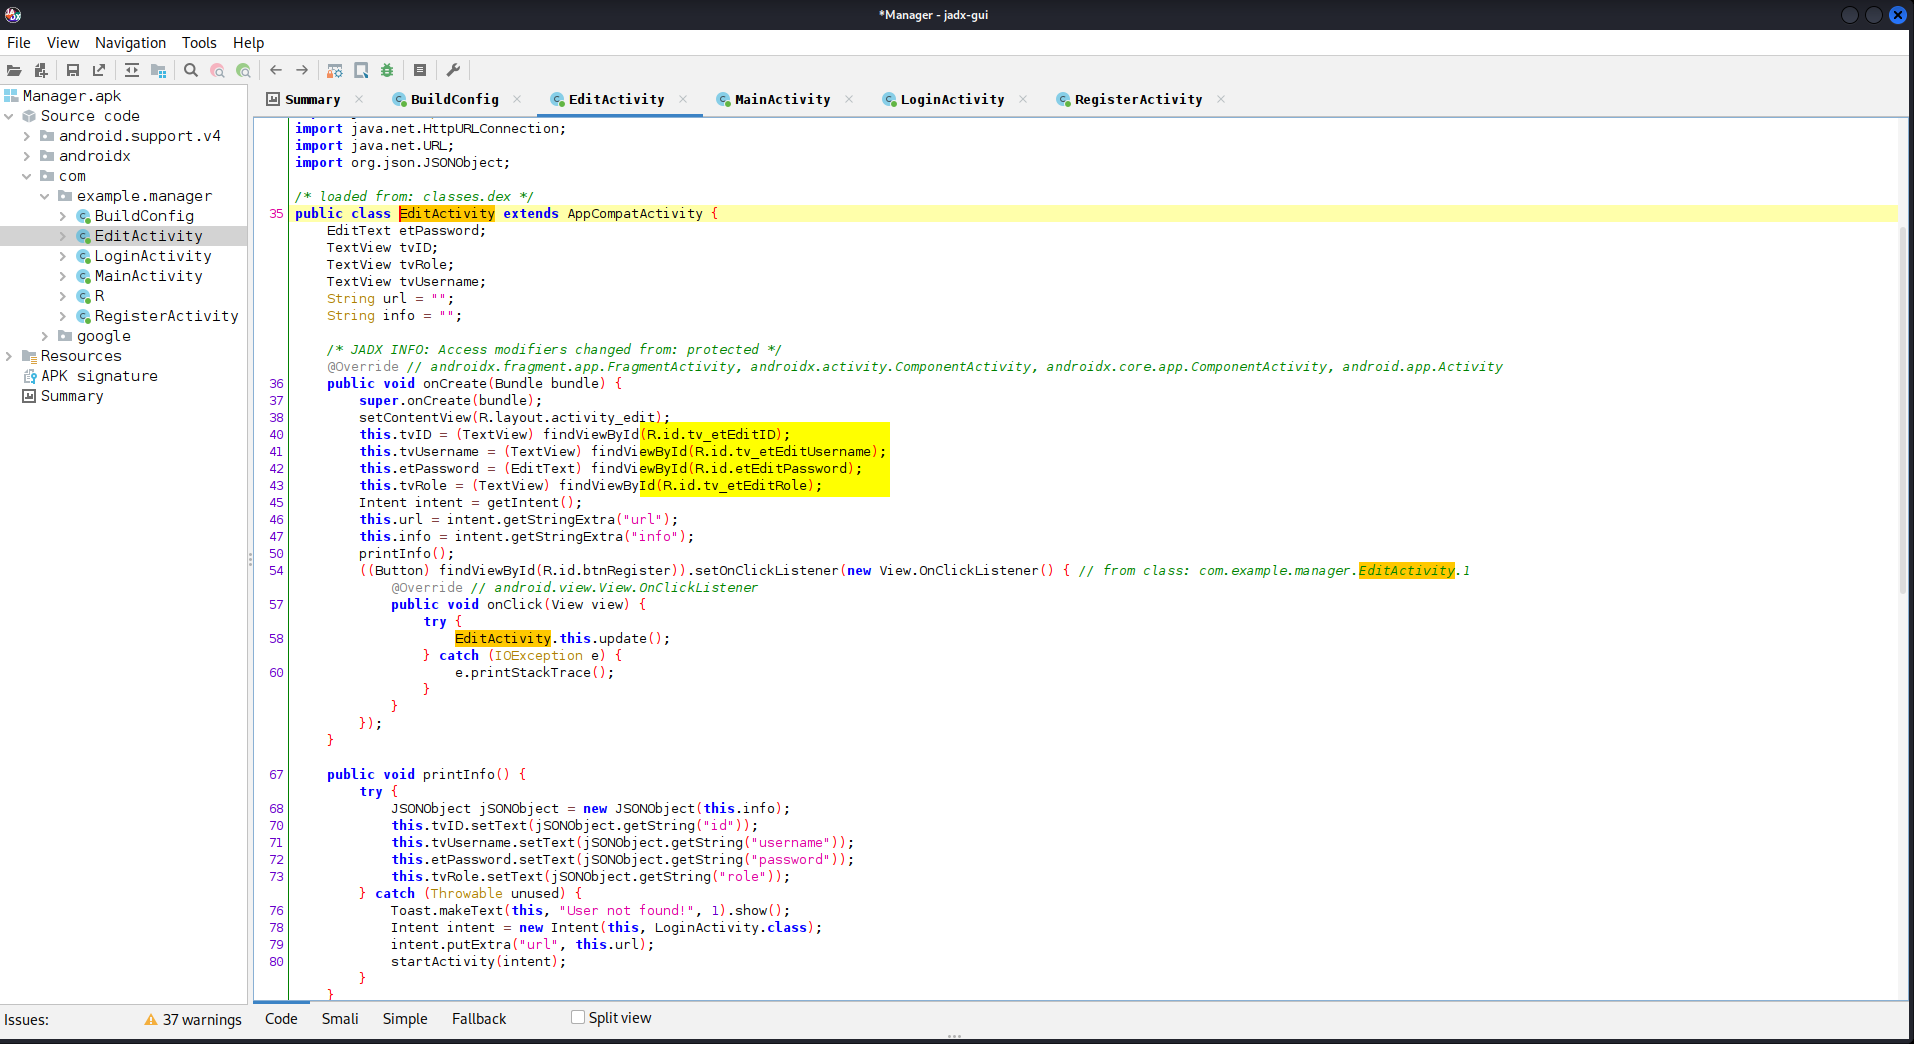The width and height of the screenshot is (1914, 1044).
Task: Switch to the RegisterActivity tab
Action: 1138,99
